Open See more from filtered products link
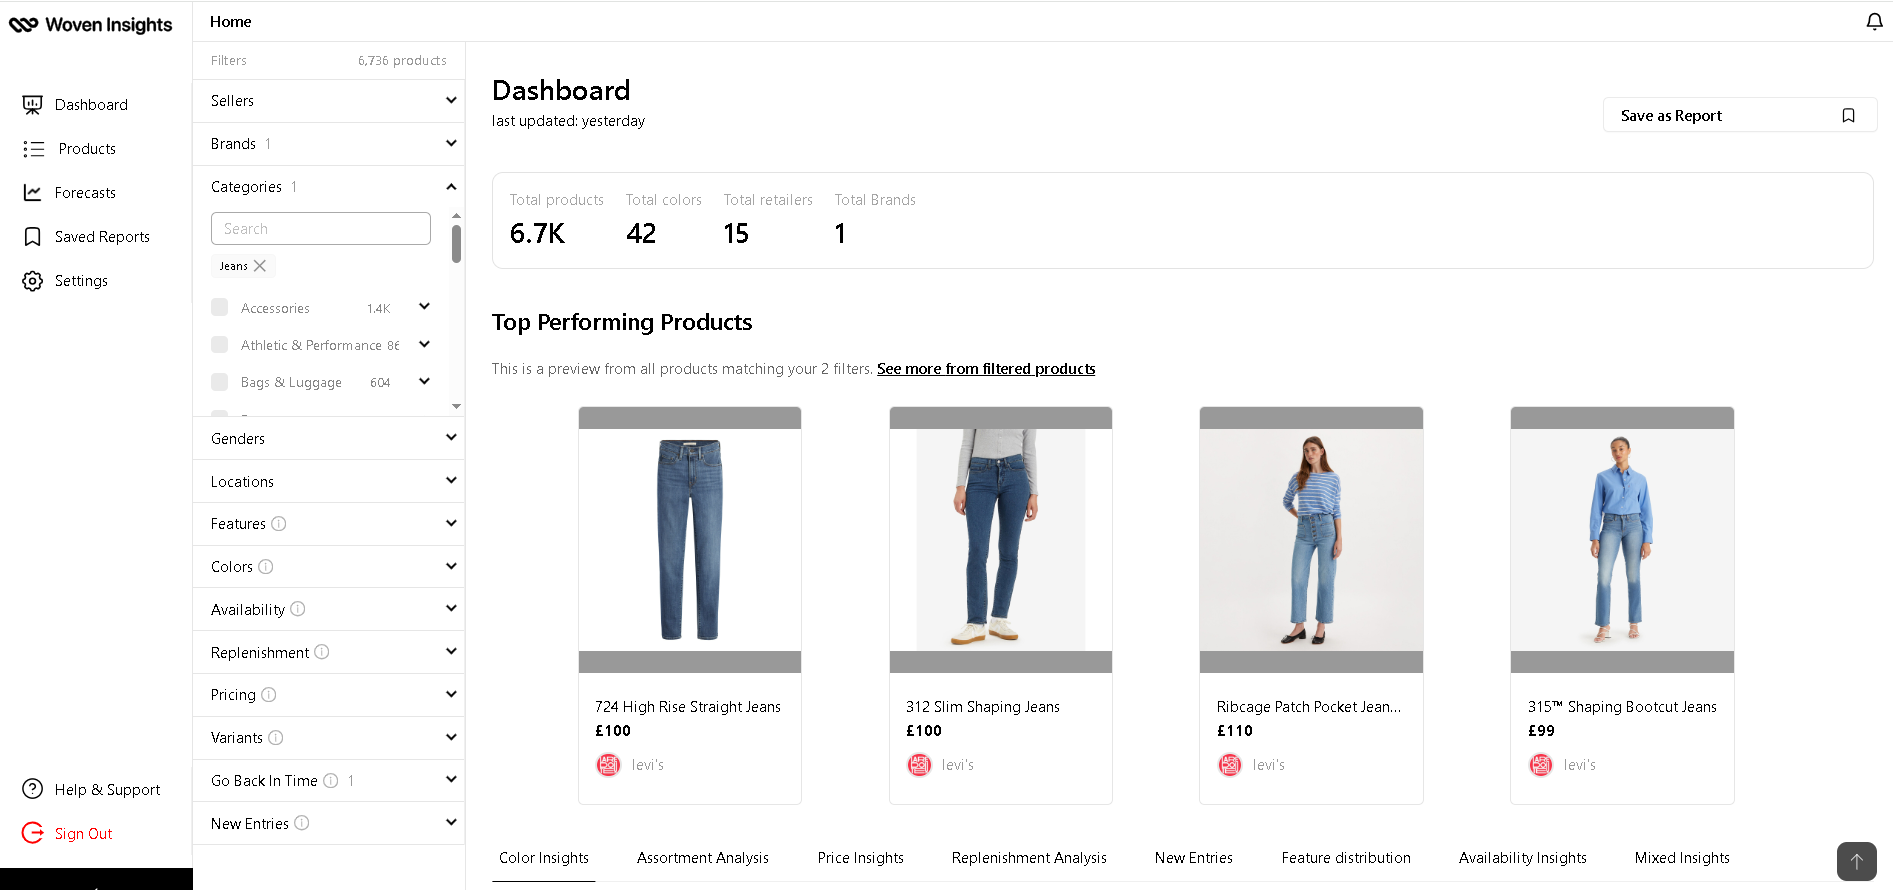 [x=986, y=369]
